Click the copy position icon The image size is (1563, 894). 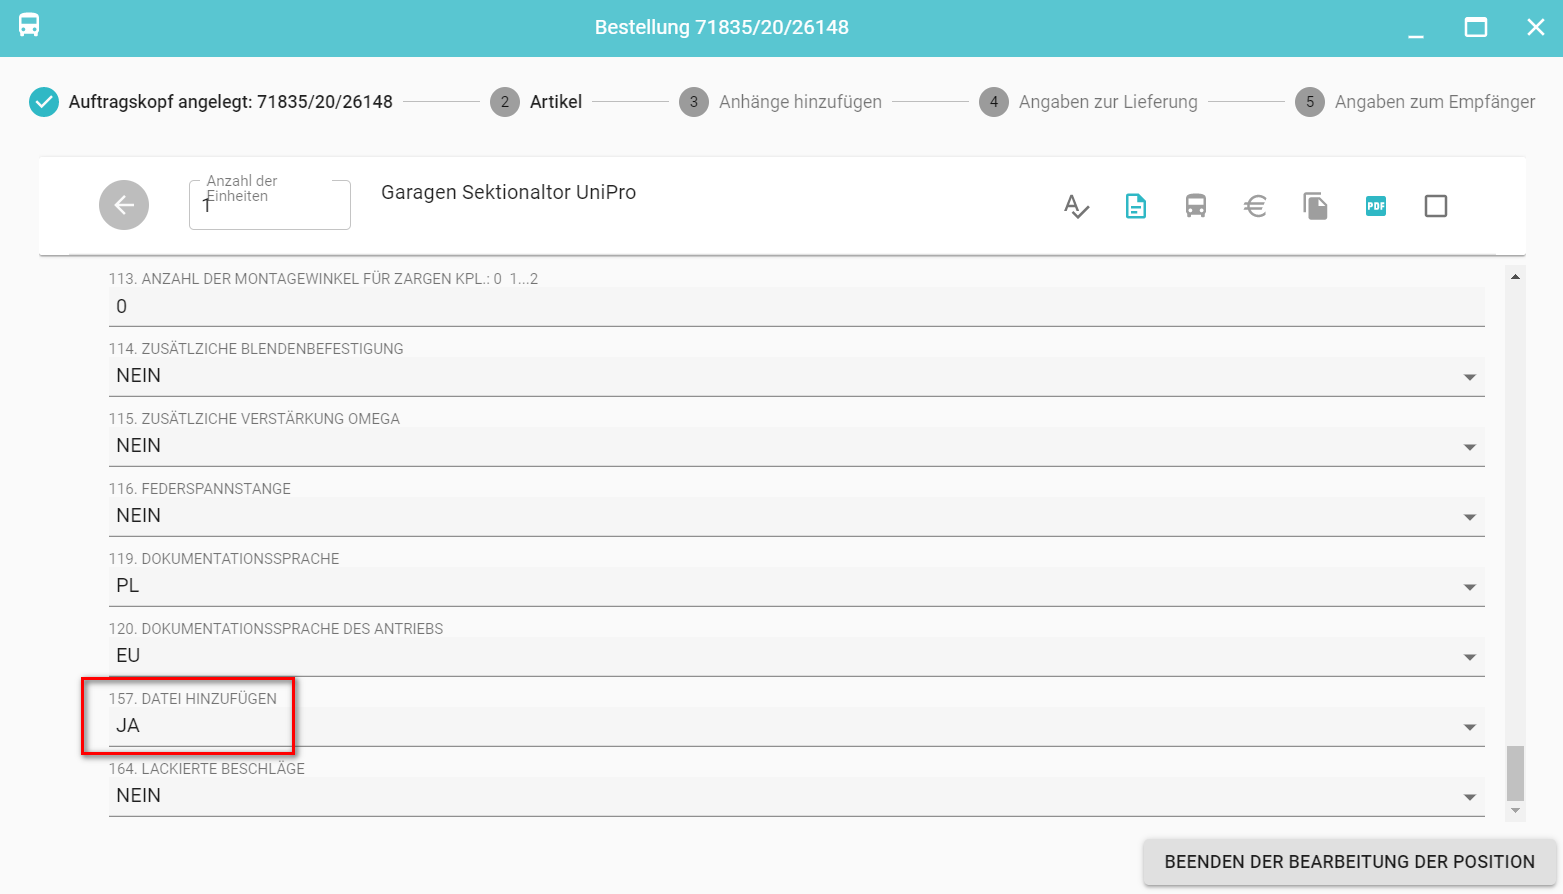pos(1316,206)
